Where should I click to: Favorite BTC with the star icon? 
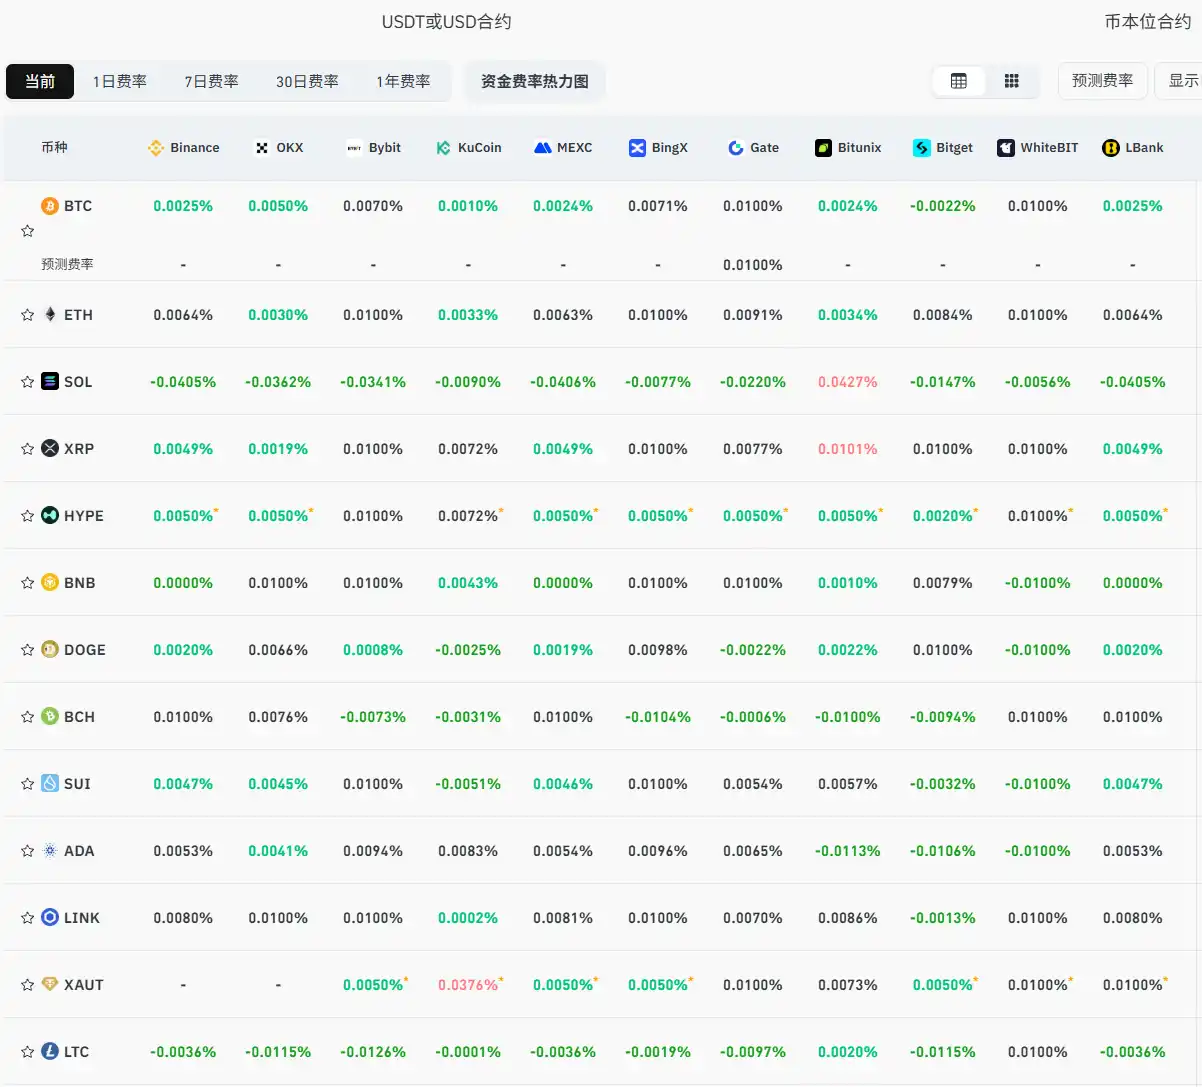pos(28,231)
